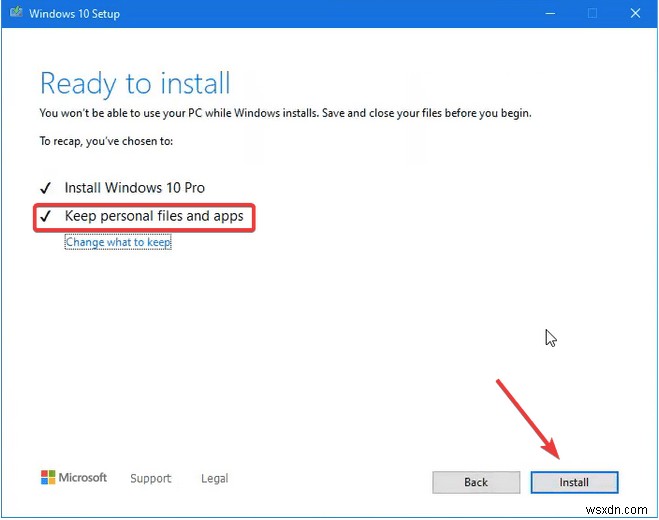
Task: Click the 'To recap, you've chosen to:' line
Action: coord(106,141)
